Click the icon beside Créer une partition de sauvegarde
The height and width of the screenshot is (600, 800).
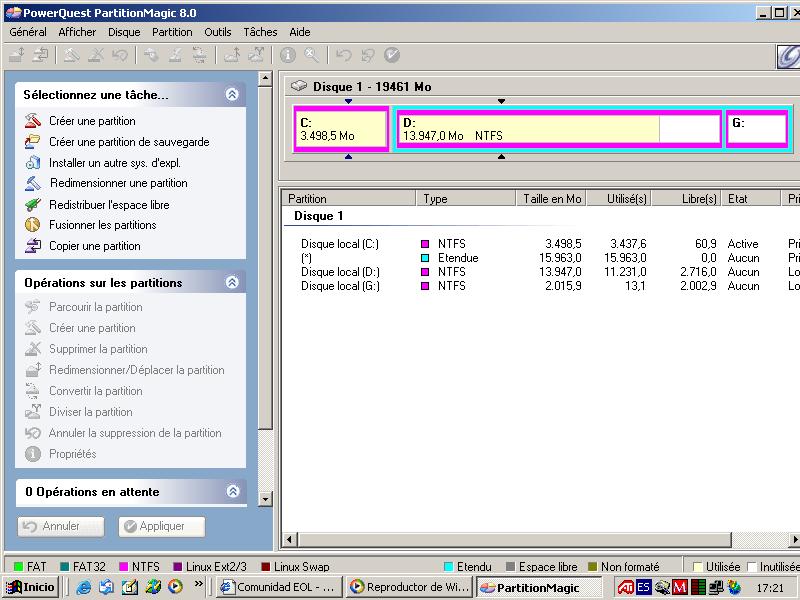33,141
